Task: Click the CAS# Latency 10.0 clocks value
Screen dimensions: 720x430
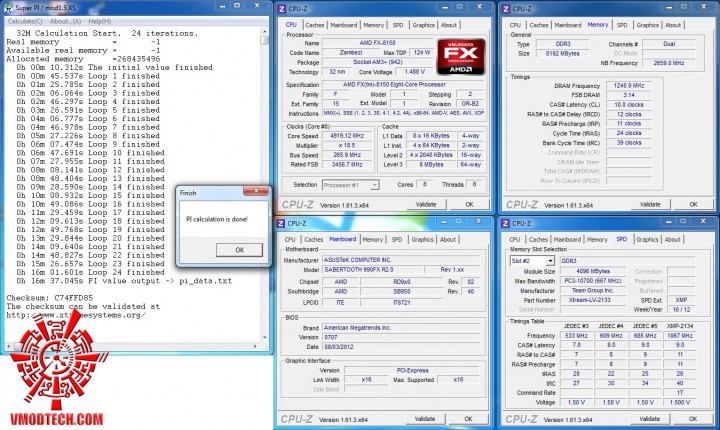Action: [629, 105]
